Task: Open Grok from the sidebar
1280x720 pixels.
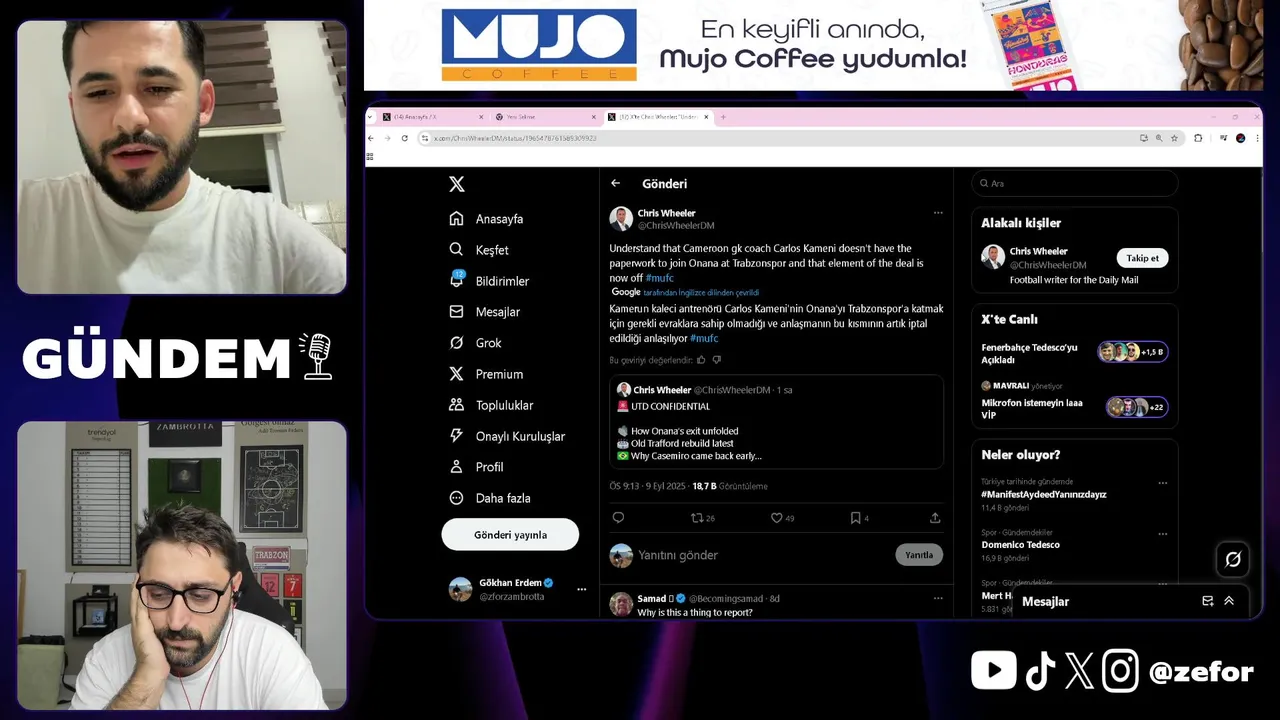Action: 476,343
